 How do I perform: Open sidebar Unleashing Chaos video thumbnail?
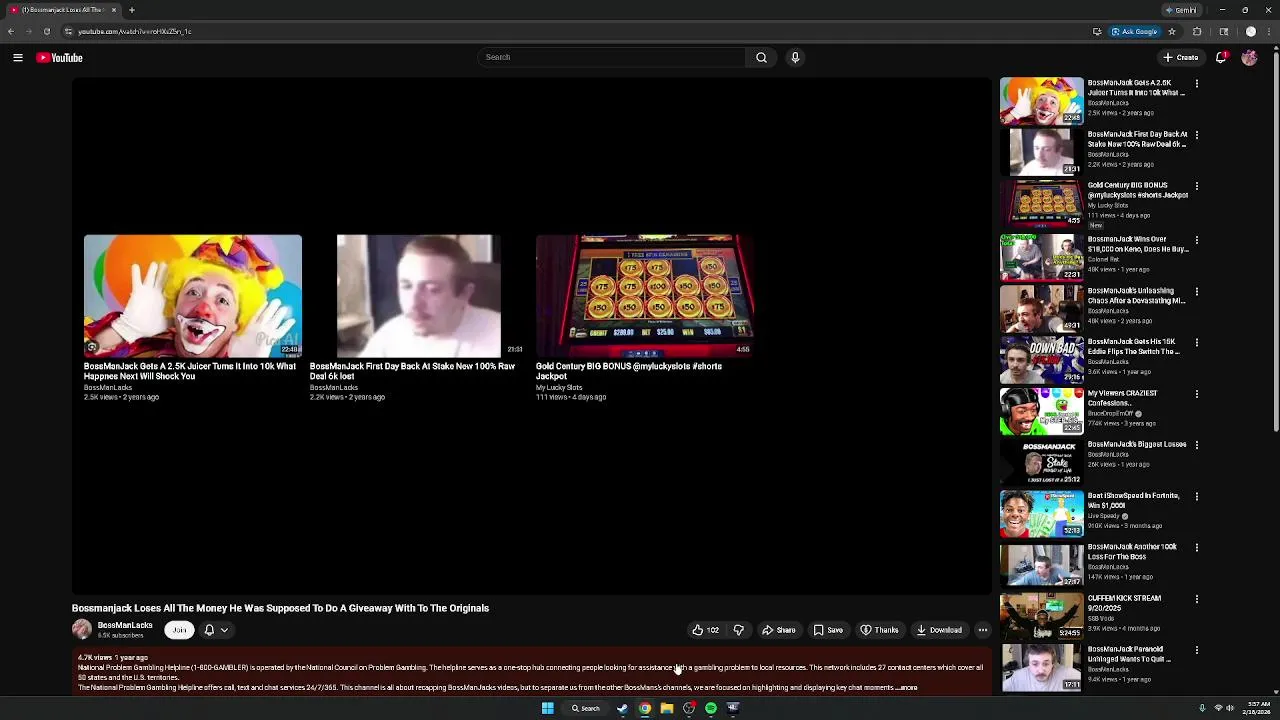[x=1041, y=308]
